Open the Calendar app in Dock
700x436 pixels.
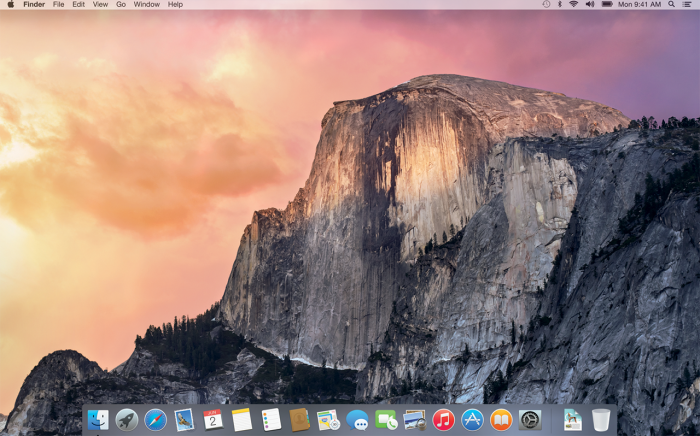point(213,420)
